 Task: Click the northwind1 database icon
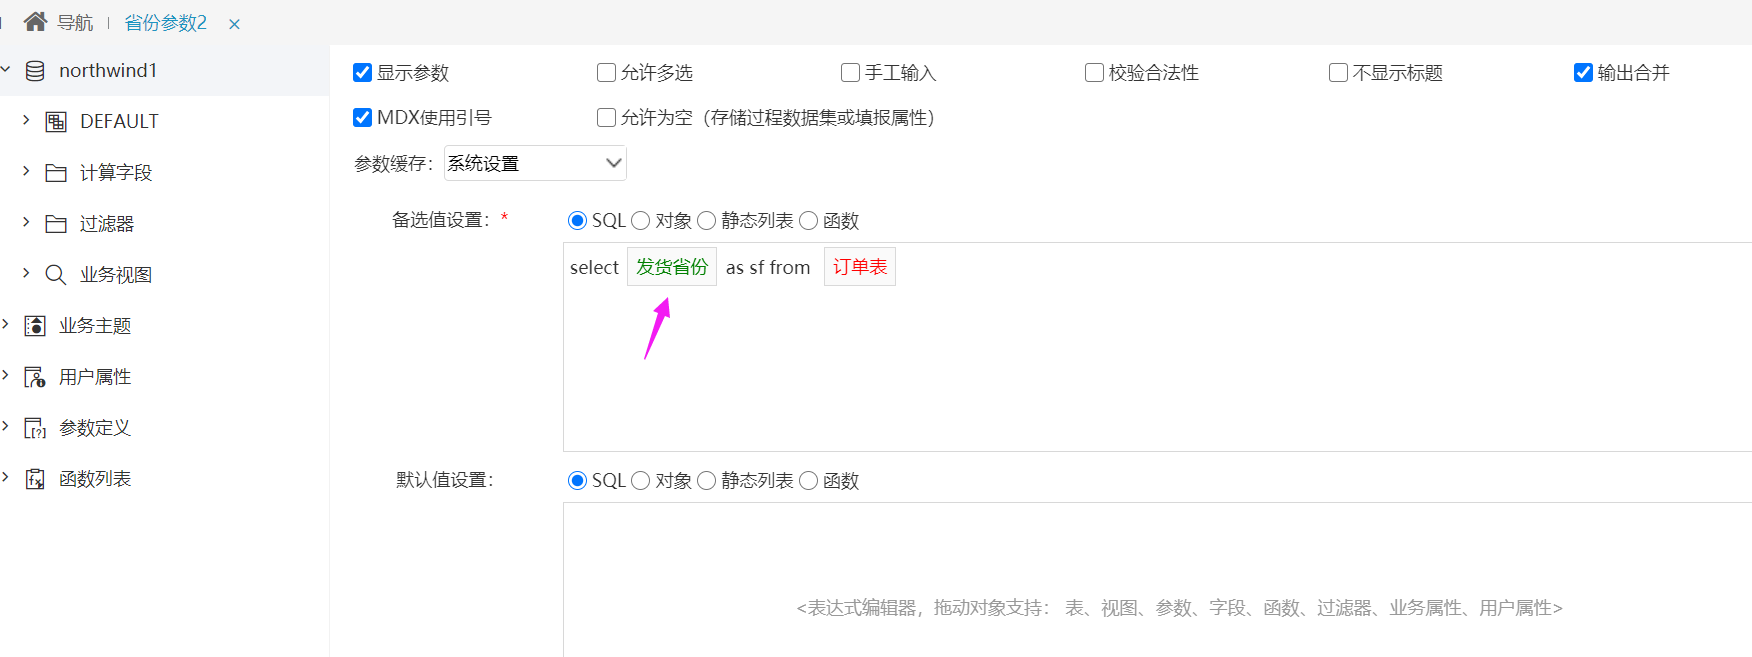click(35, 71)
